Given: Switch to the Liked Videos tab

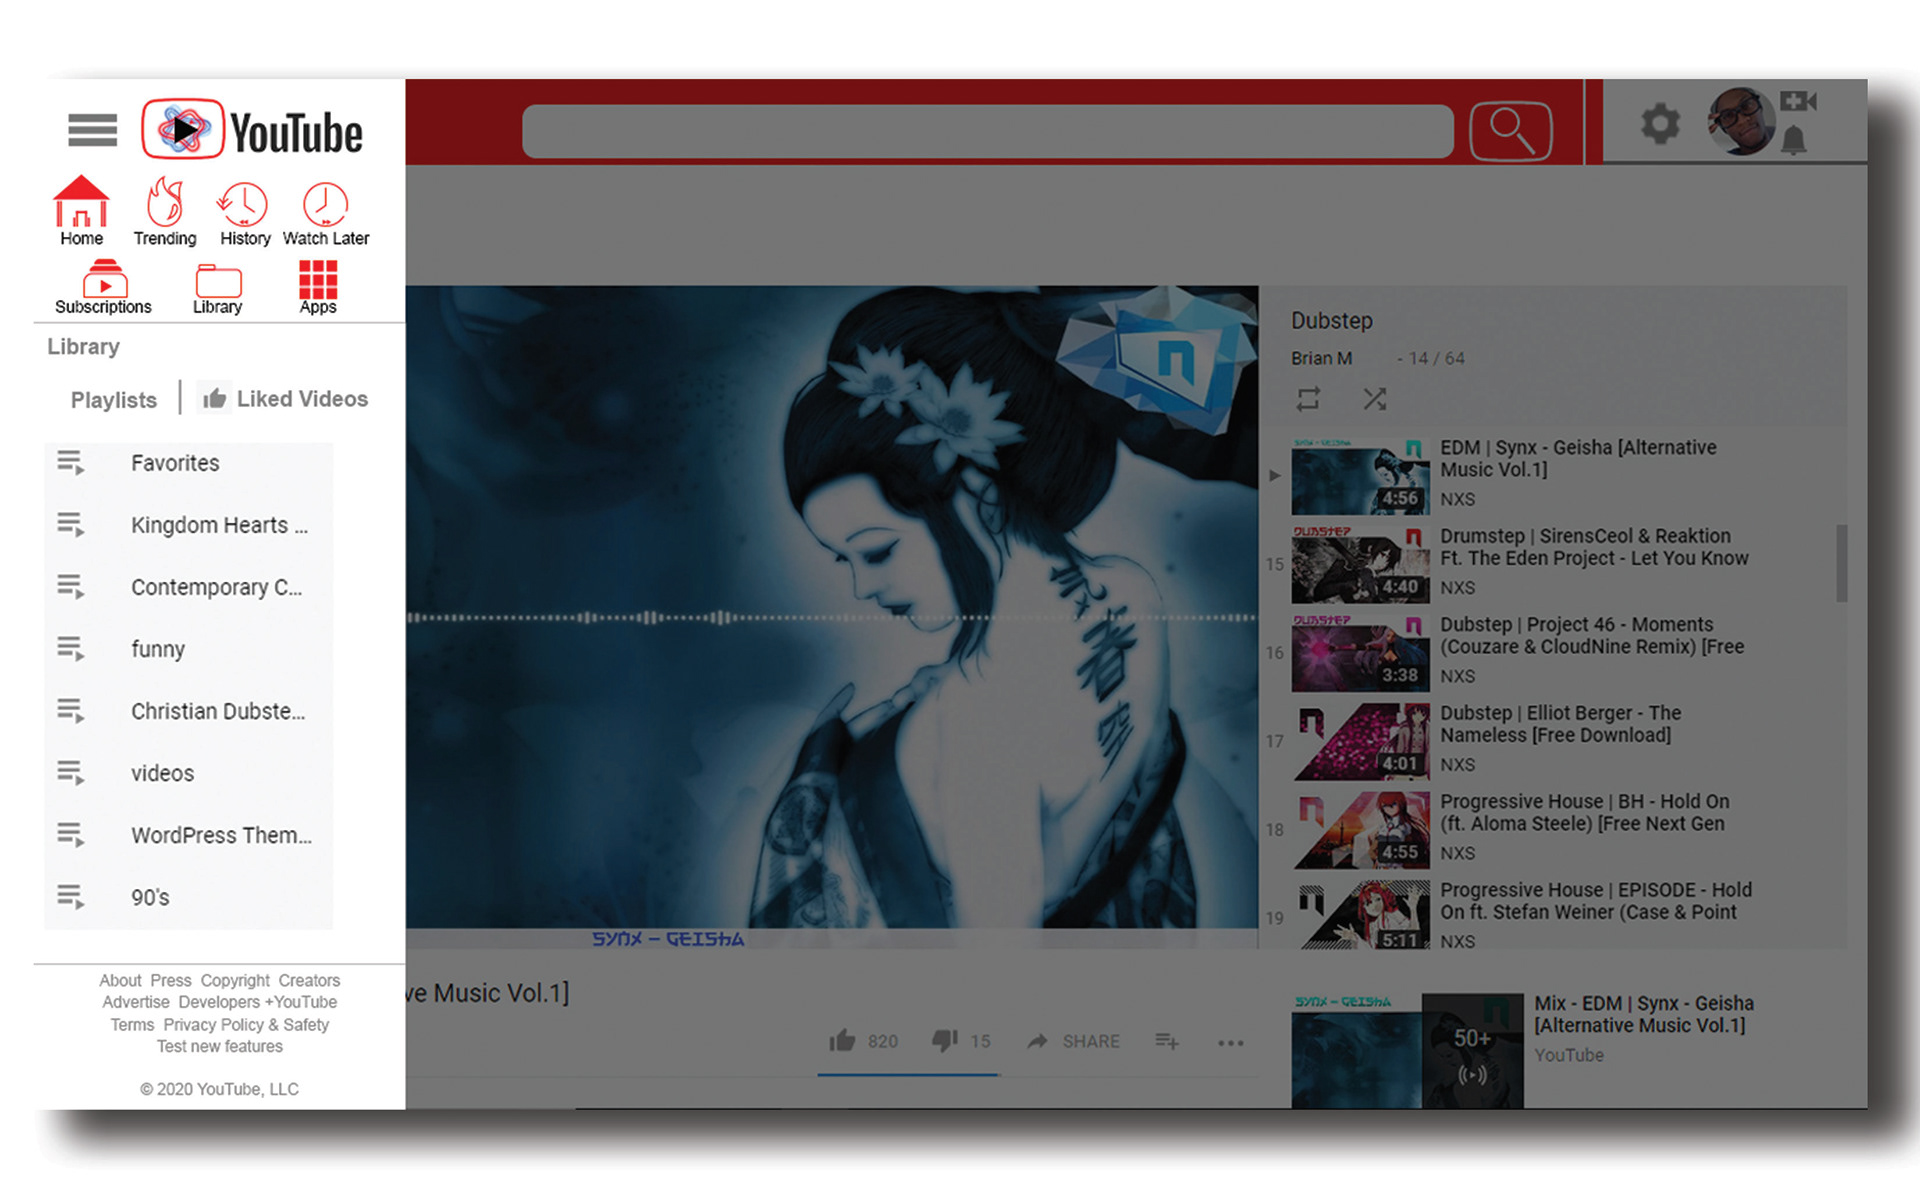Looking at the screenshot, I should 285,399.
